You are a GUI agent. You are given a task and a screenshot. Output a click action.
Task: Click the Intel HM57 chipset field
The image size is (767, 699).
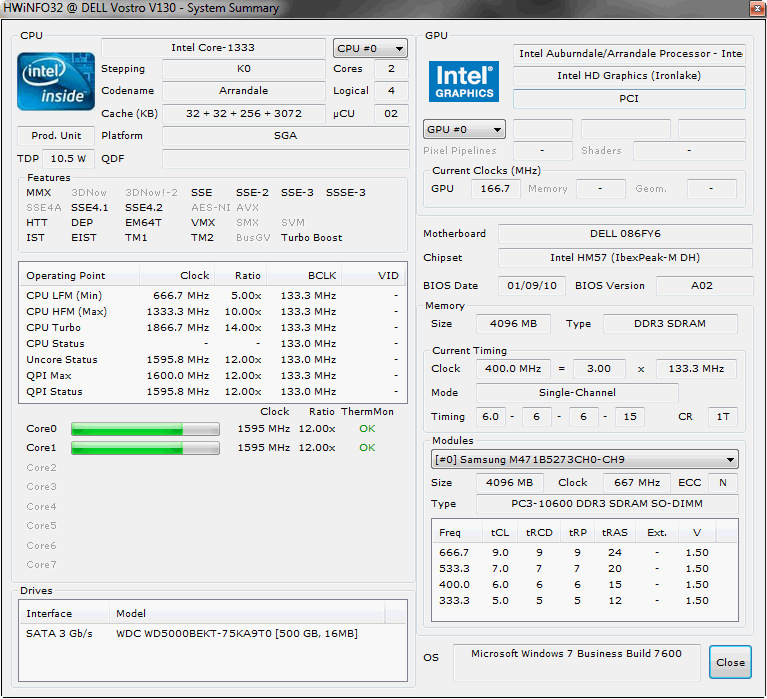[625, 258]
